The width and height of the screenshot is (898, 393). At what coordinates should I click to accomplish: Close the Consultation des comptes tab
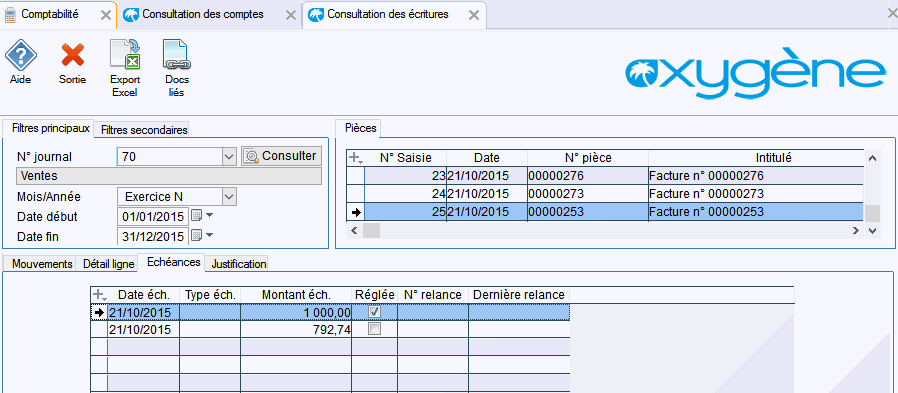(x=291, y=15)
